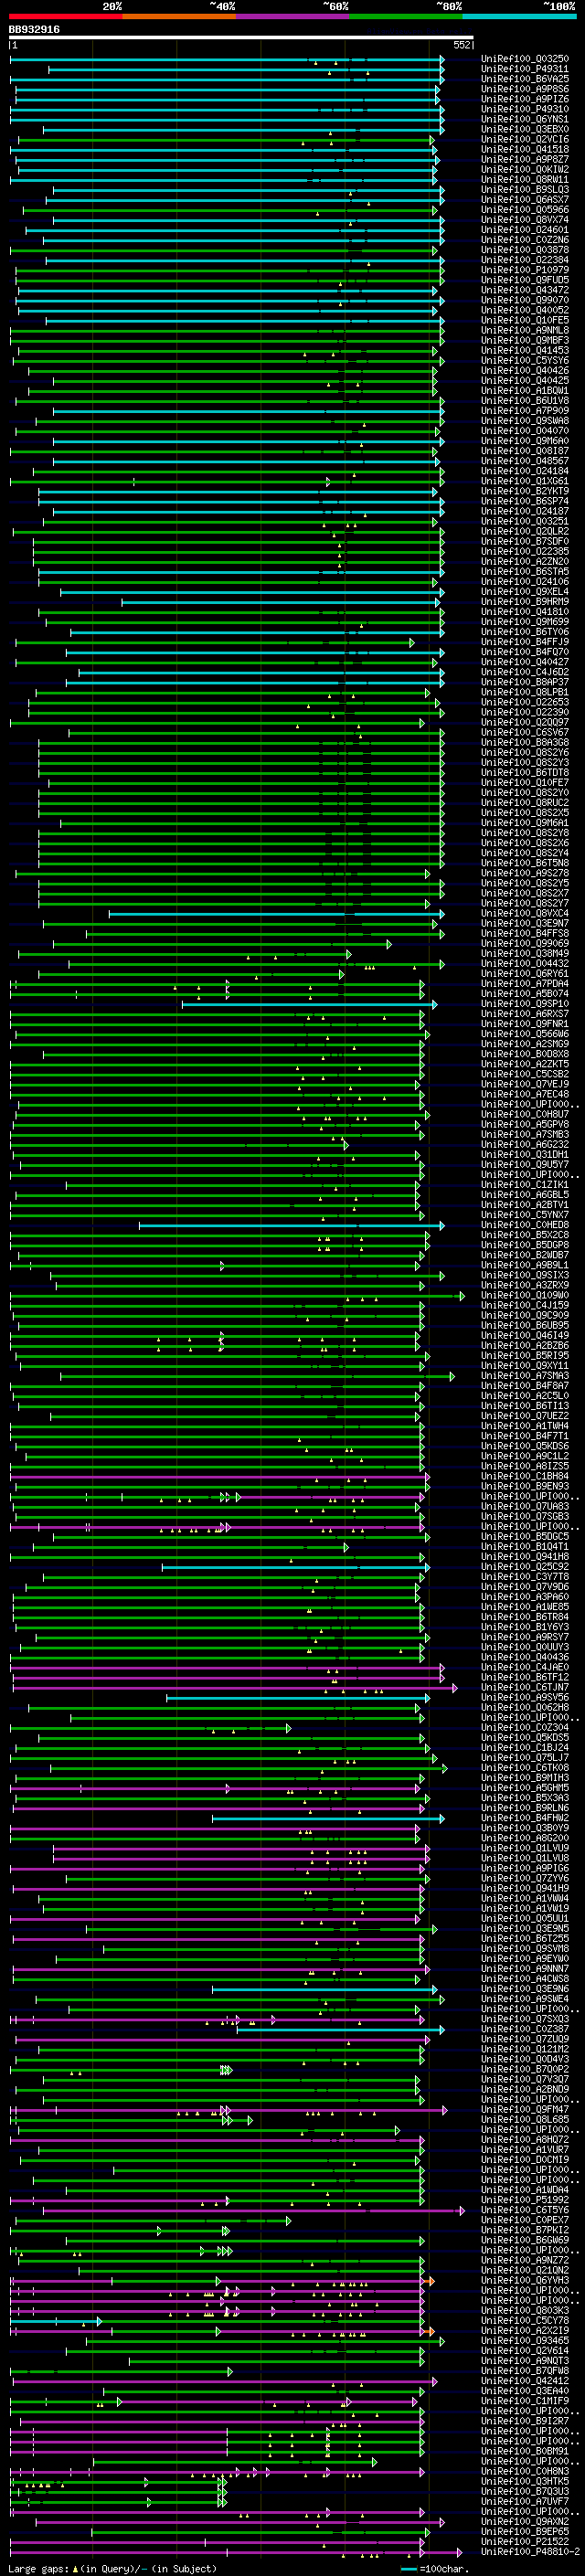Select the UniRef100_Q42412 label
This screenshot has height=2576, width=585.
coord(525,2381)
